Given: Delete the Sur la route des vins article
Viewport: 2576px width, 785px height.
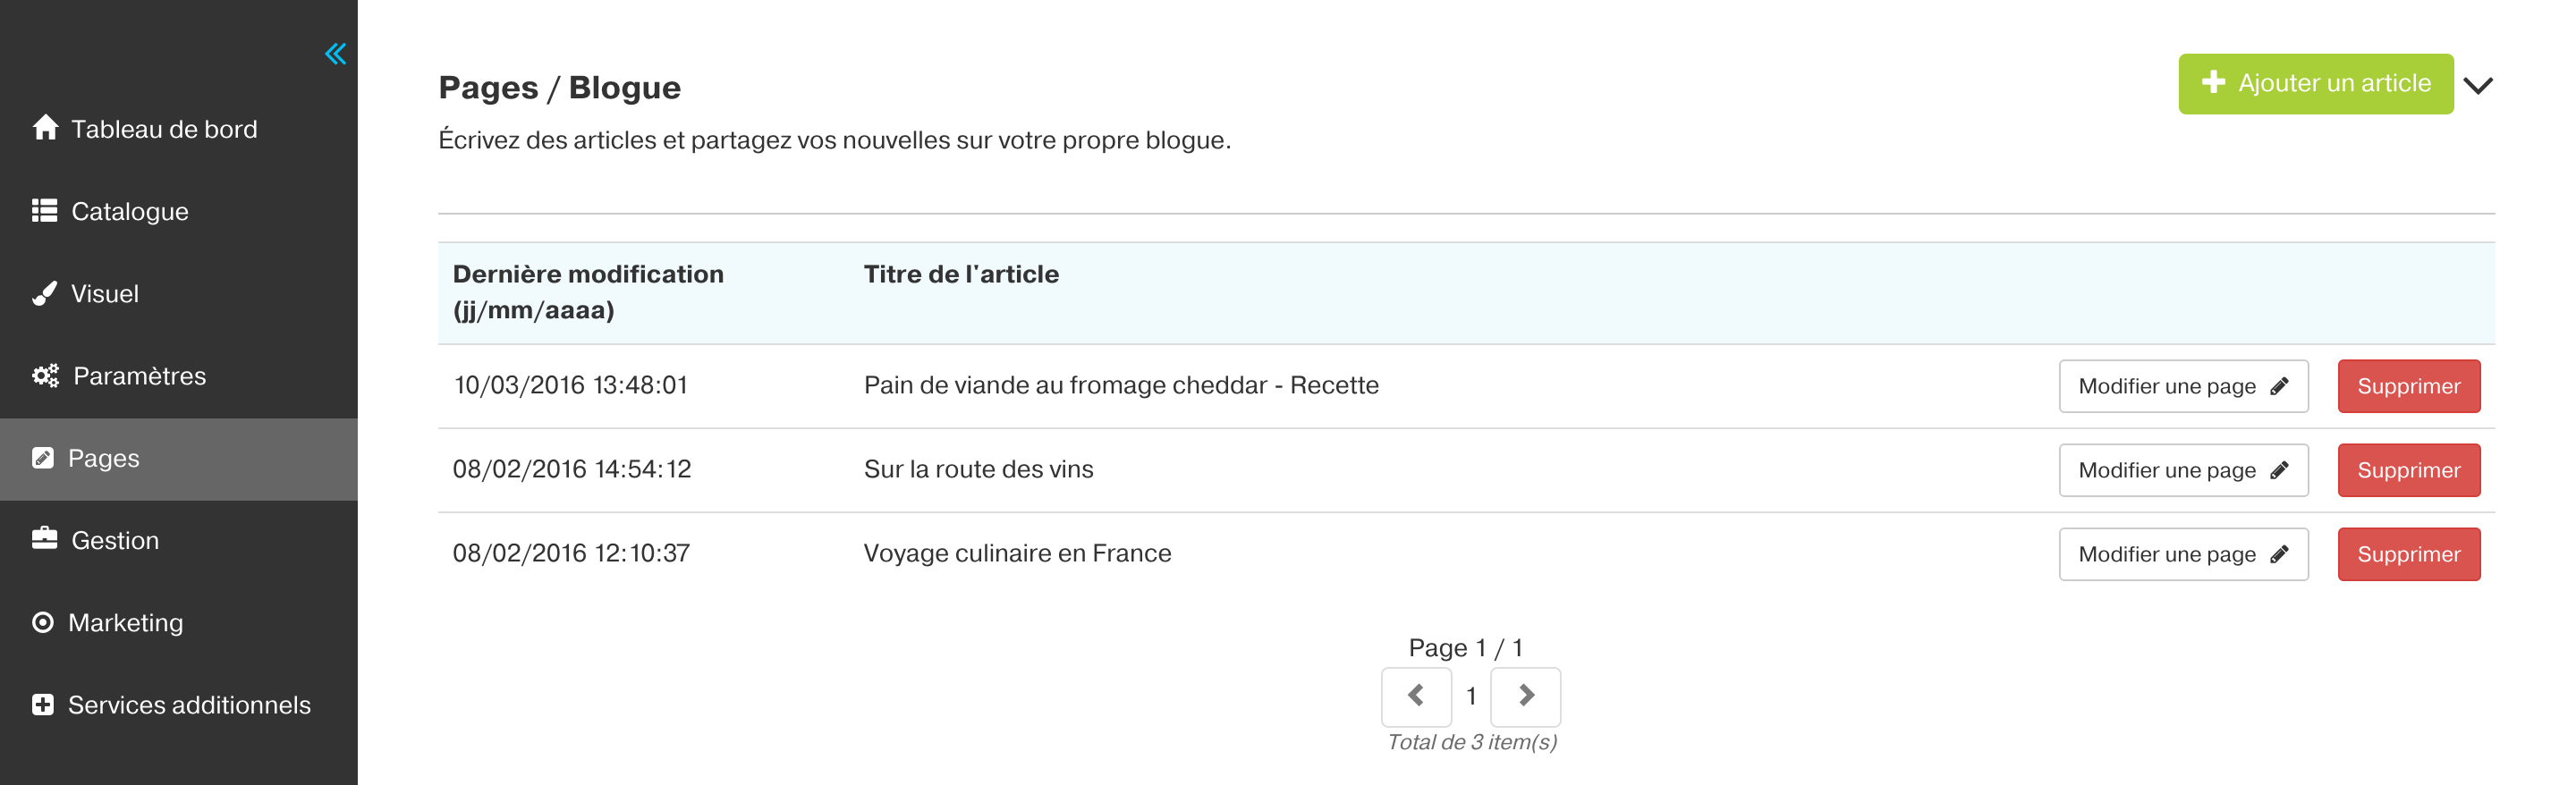Looking at the screenshot, I should (2408, 470).
